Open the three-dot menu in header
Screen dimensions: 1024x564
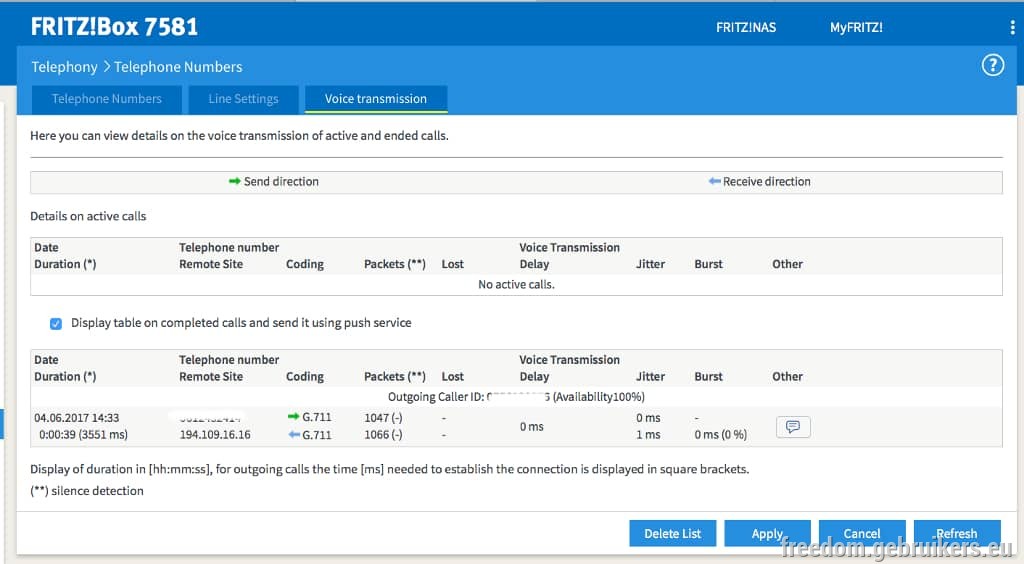click(x=1012, y=27)
